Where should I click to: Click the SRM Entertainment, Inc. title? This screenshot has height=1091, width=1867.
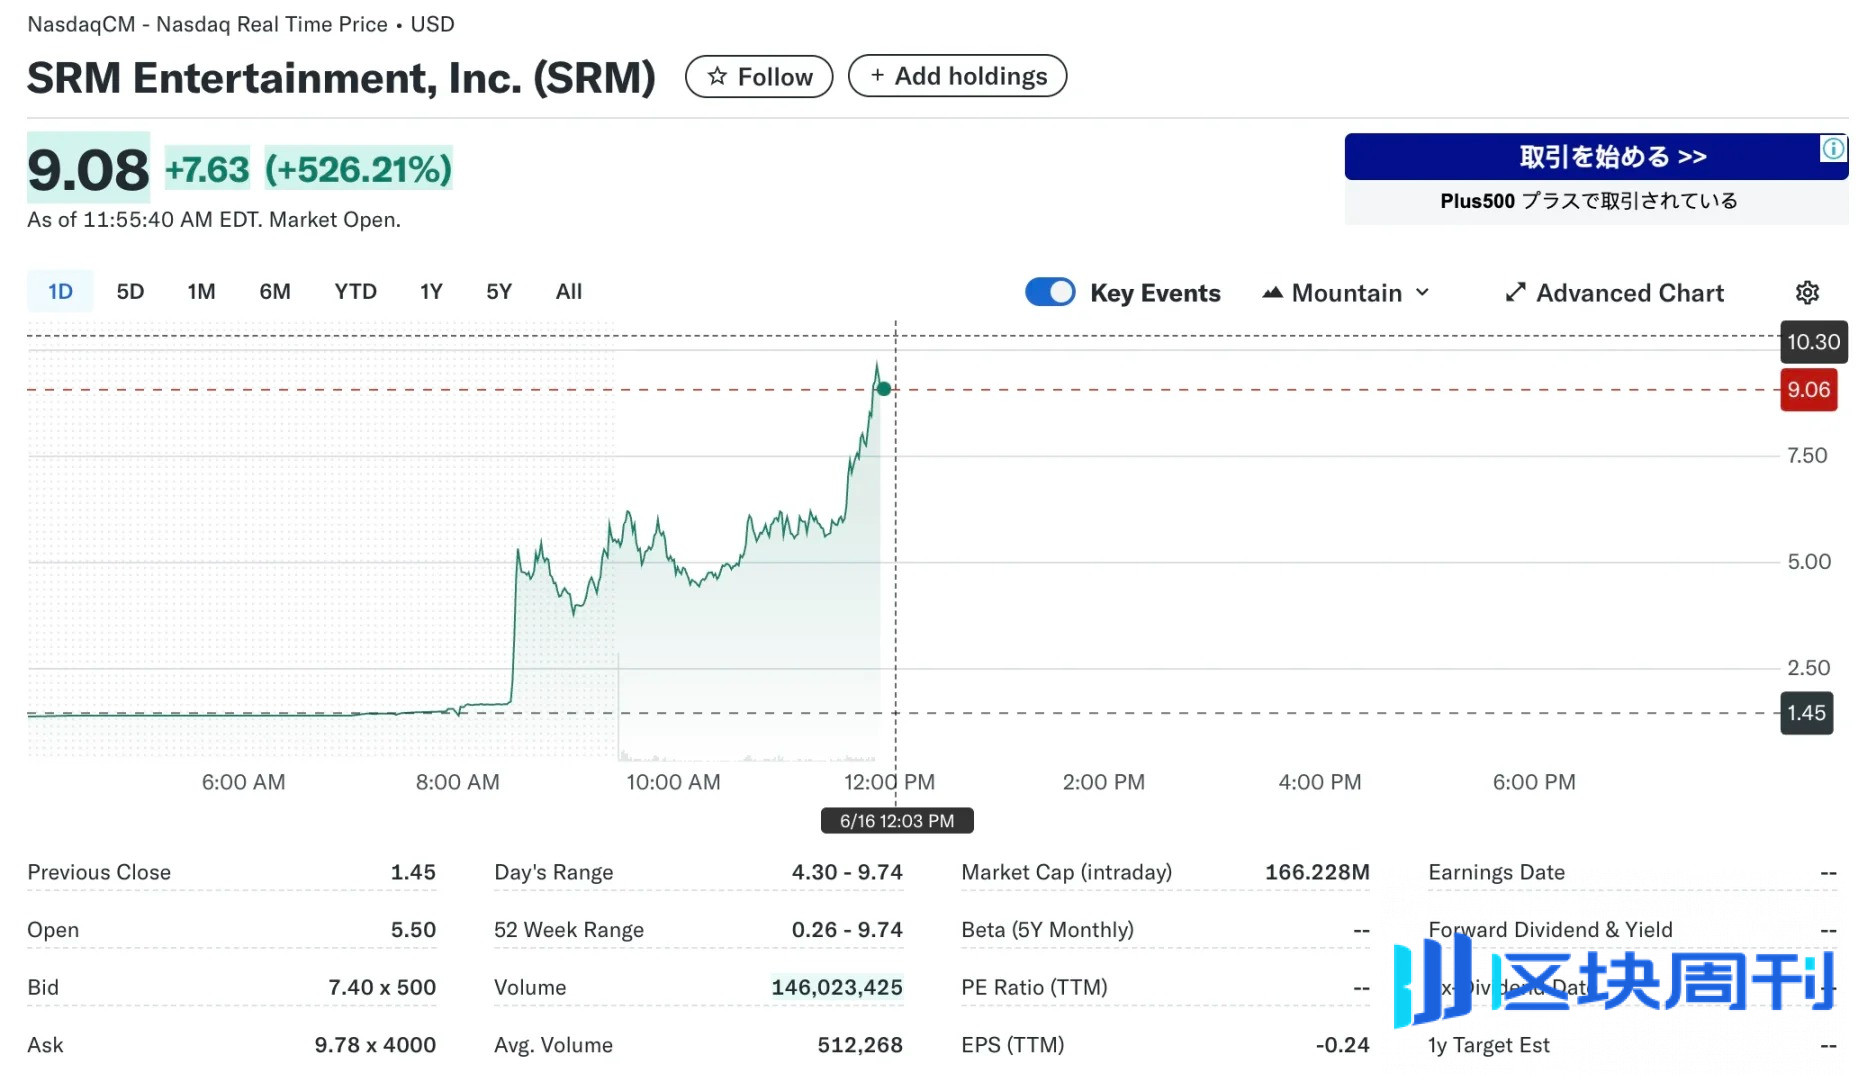341,78
